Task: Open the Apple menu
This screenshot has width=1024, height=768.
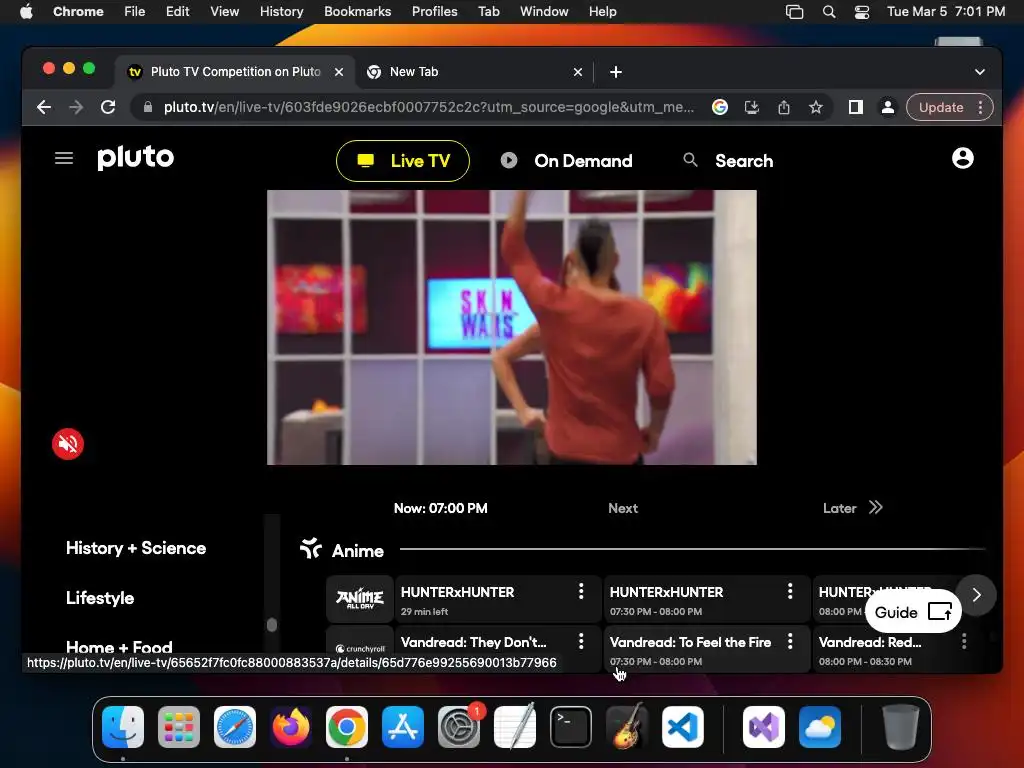Action: 26,11
